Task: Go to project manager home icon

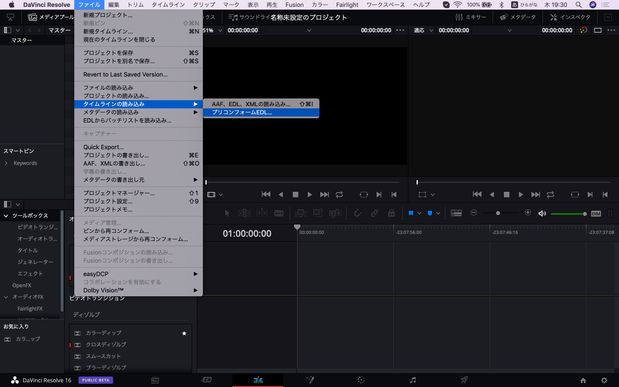Action: 583,380
